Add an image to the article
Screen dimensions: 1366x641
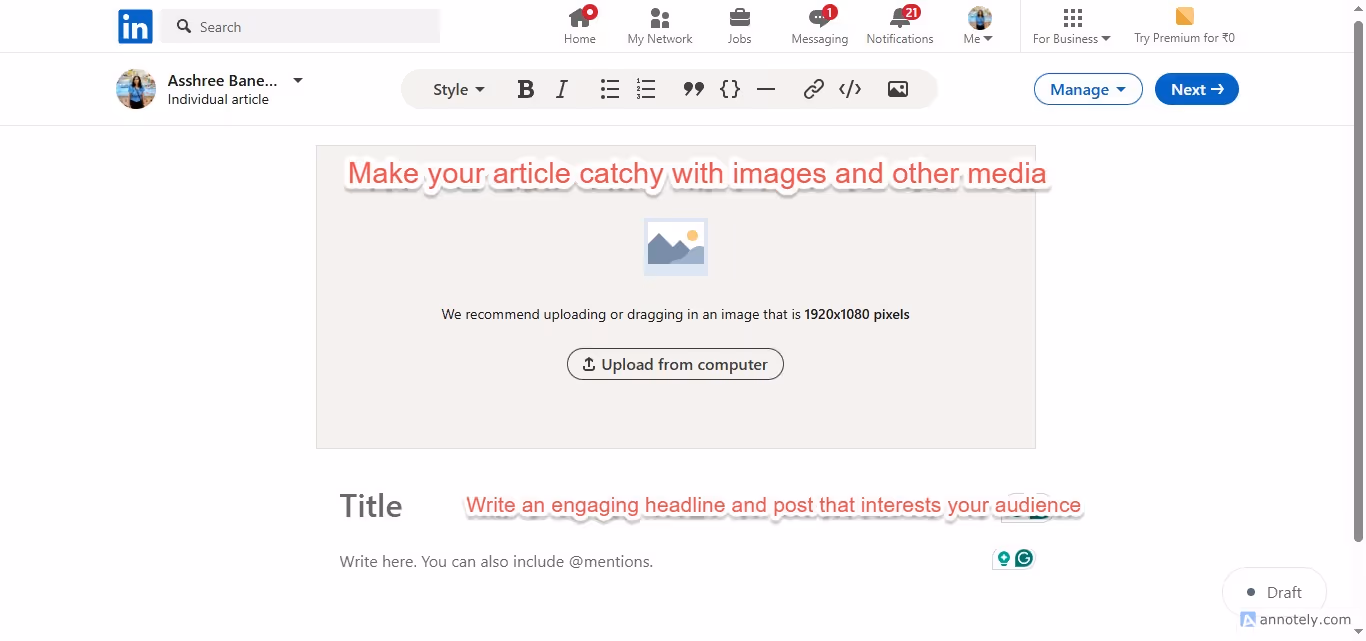pyautogui.click(x=897, y=89)
